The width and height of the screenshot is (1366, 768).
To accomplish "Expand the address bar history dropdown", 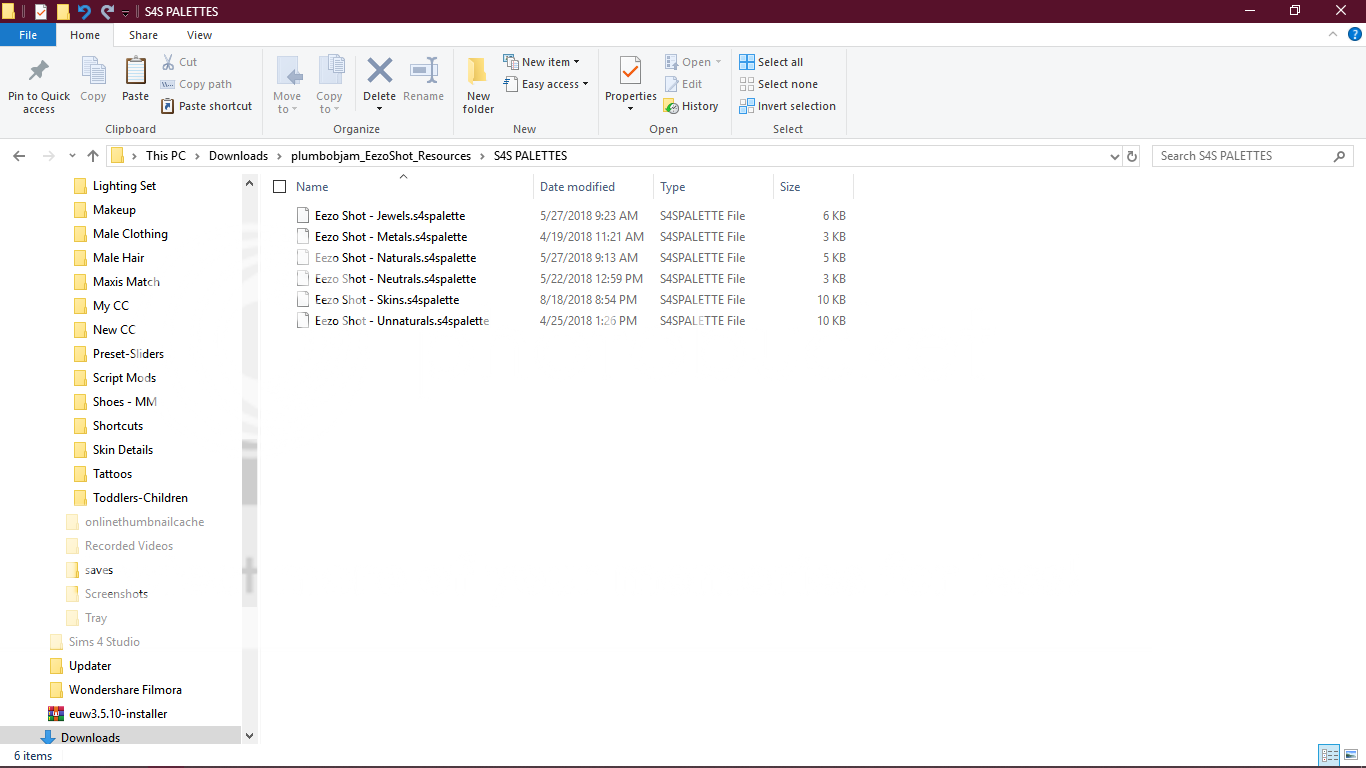I will click(1115, 156).
